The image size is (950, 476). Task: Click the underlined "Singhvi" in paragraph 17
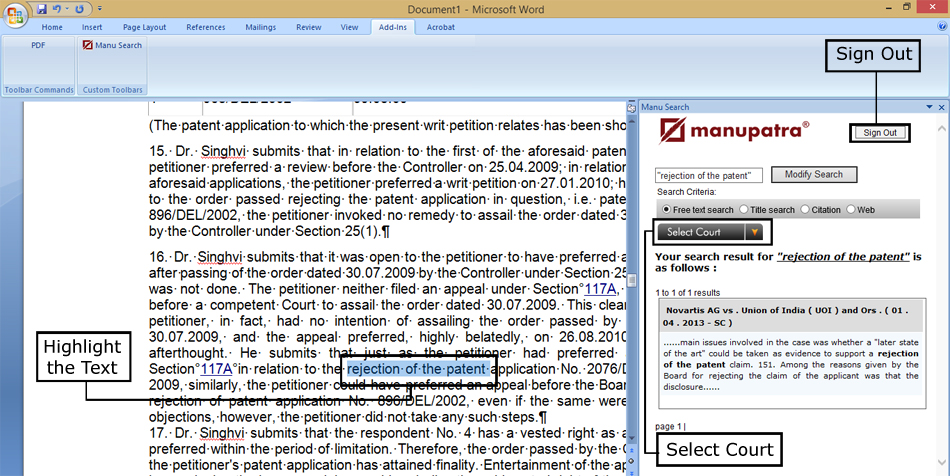(x=221, y=433)
